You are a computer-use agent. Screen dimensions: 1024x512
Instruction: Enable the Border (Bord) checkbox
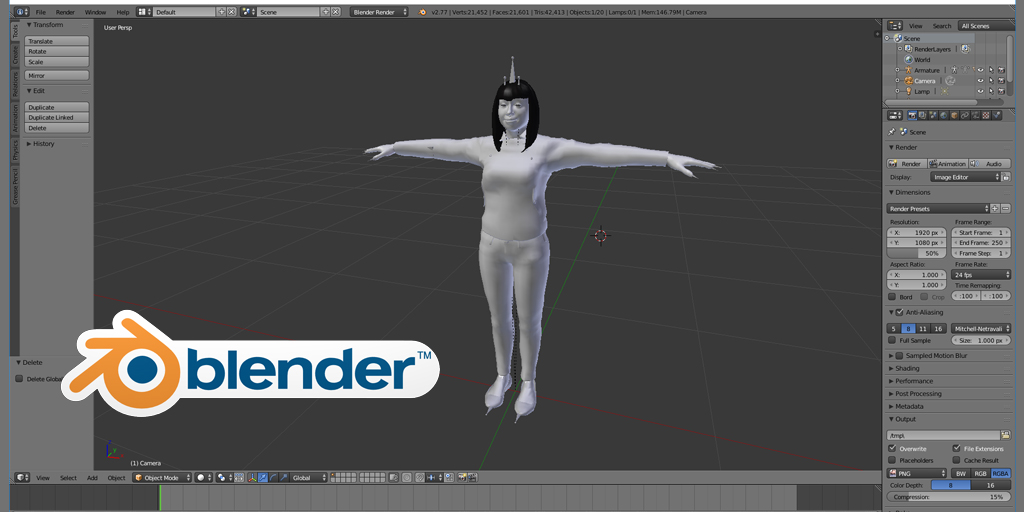click(893, 296)
